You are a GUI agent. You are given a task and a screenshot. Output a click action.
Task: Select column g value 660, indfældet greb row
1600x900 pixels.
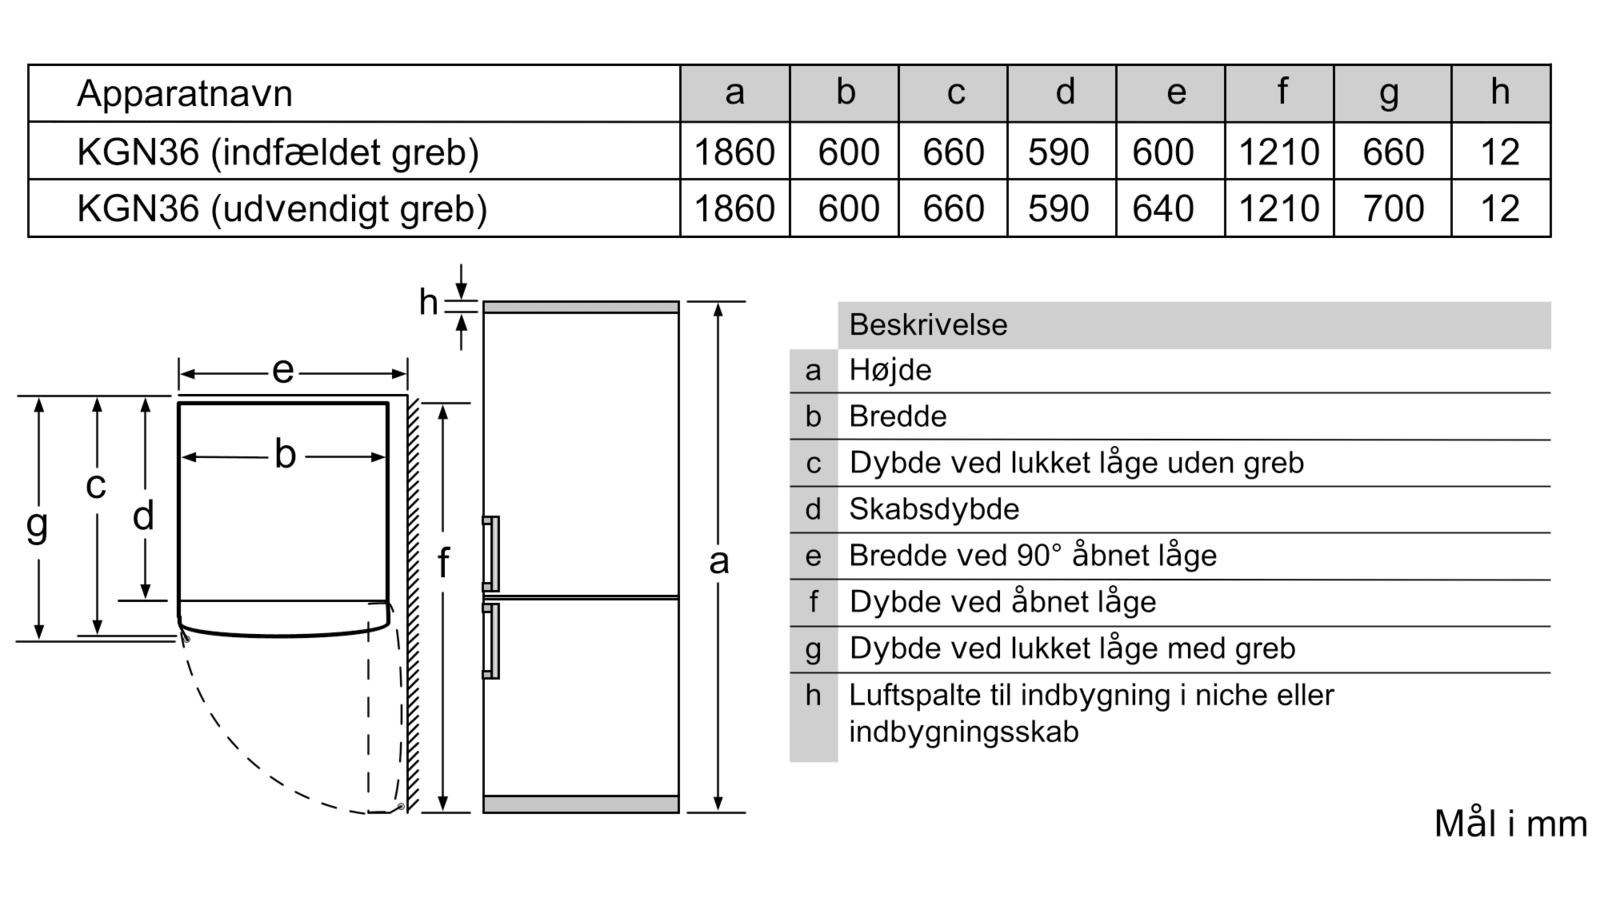[1393, 152]
